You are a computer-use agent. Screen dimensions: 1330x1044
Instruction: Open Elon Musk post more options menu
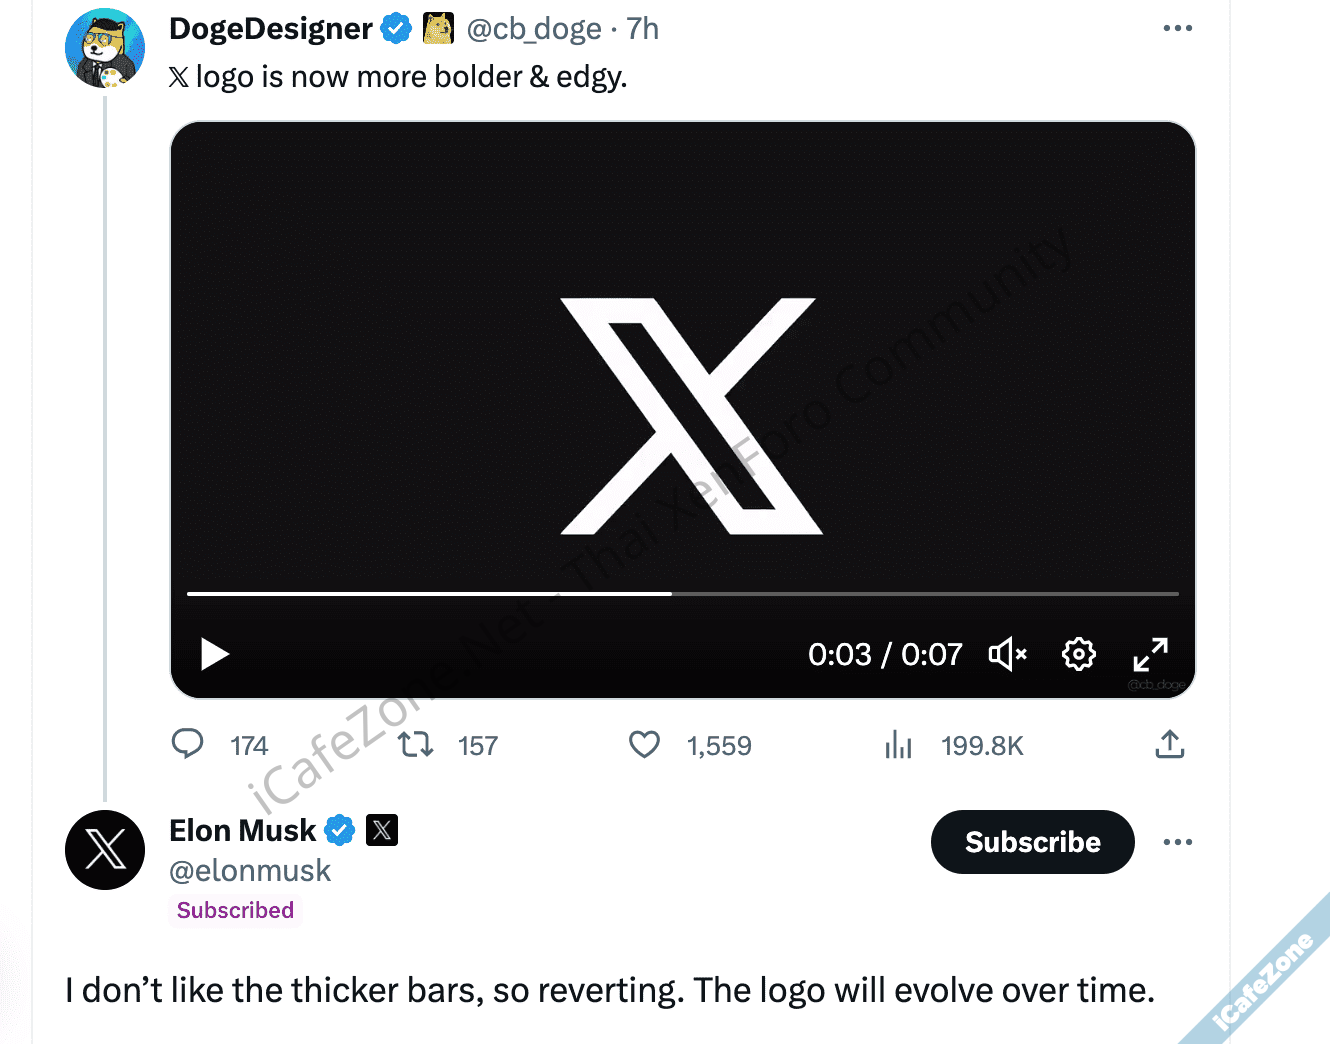pyautogui.click(x=1177, y=842)
